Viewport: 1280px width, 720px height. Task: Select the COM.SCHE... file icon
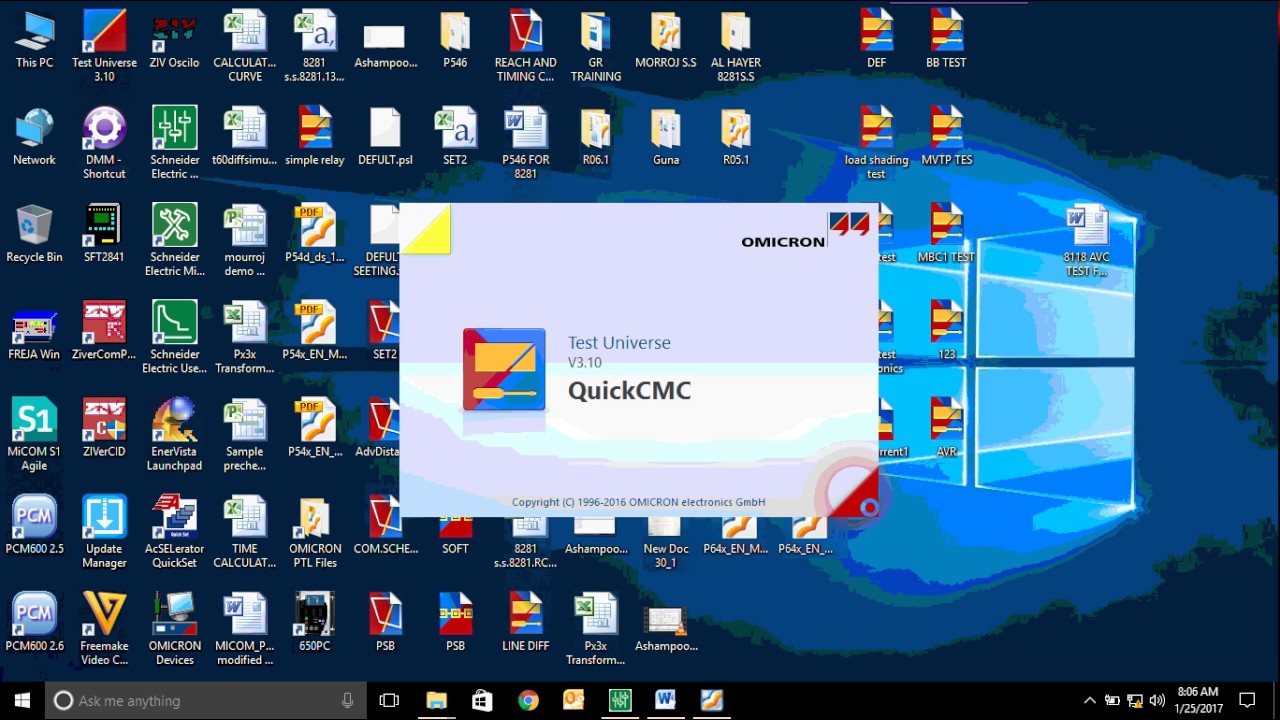pos(385,525)
